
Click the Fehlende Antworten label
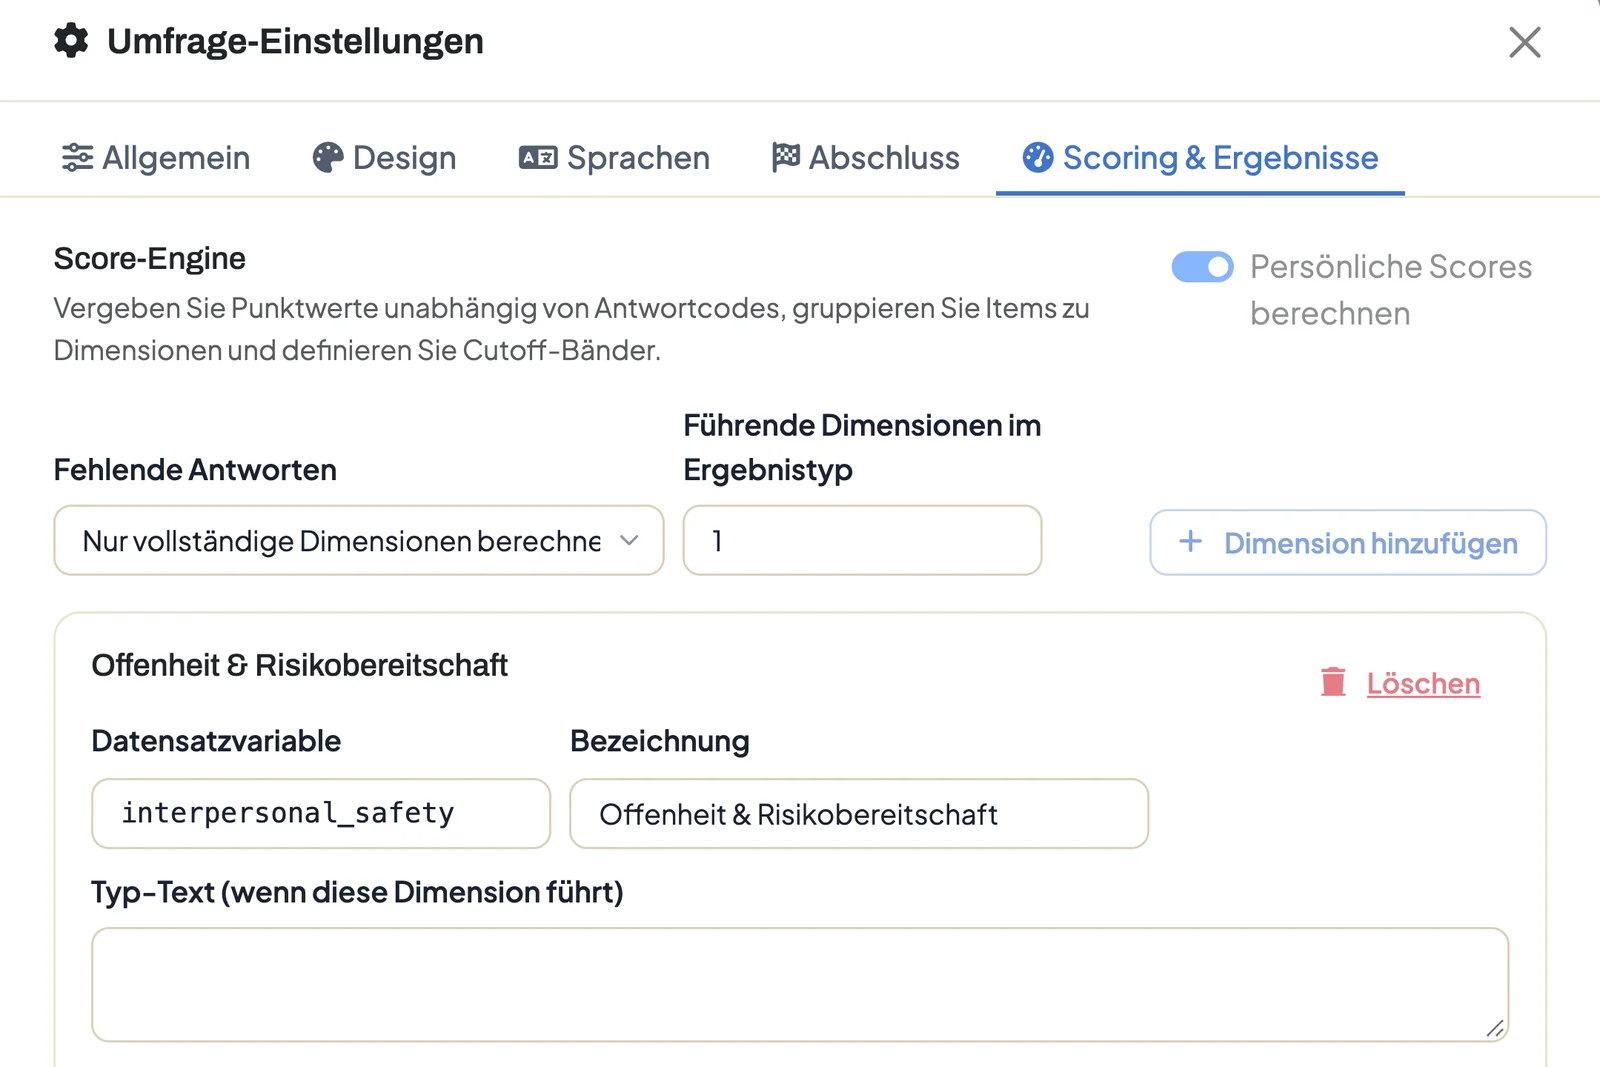pyautogui.click(x=195, y=469)
